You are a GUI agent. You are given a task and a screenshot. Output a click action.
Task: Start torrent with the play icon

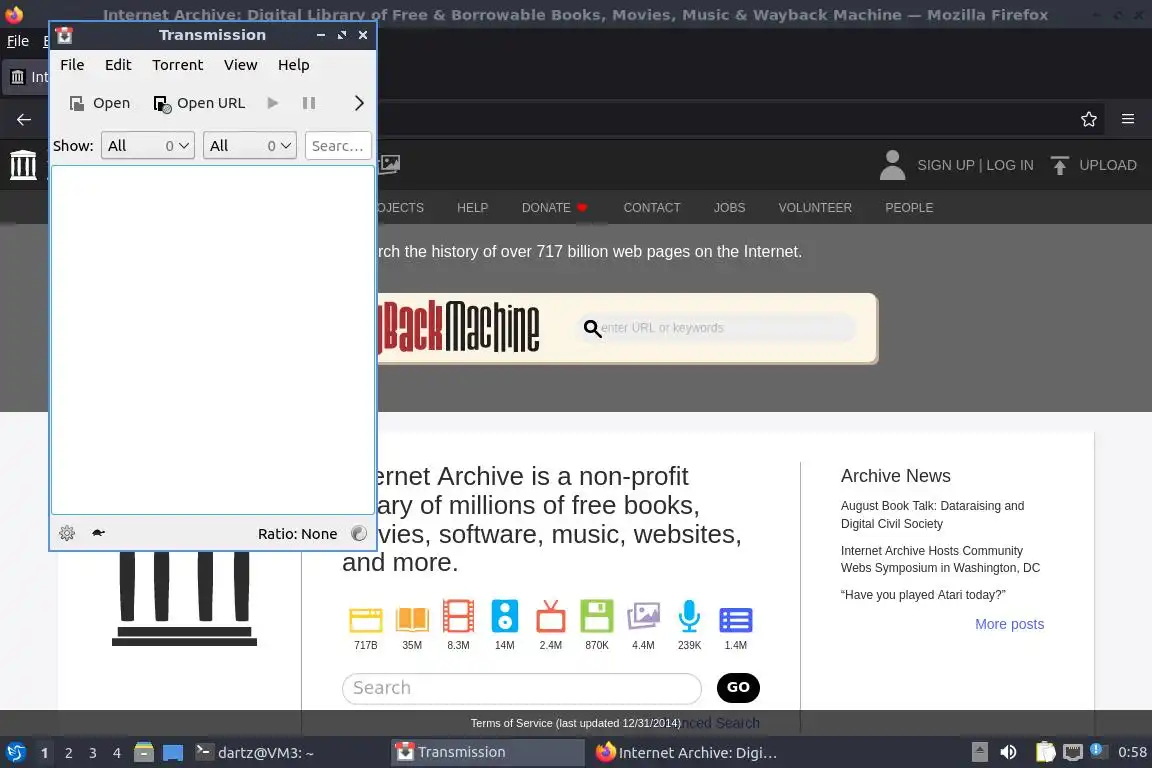coord(273,103)
